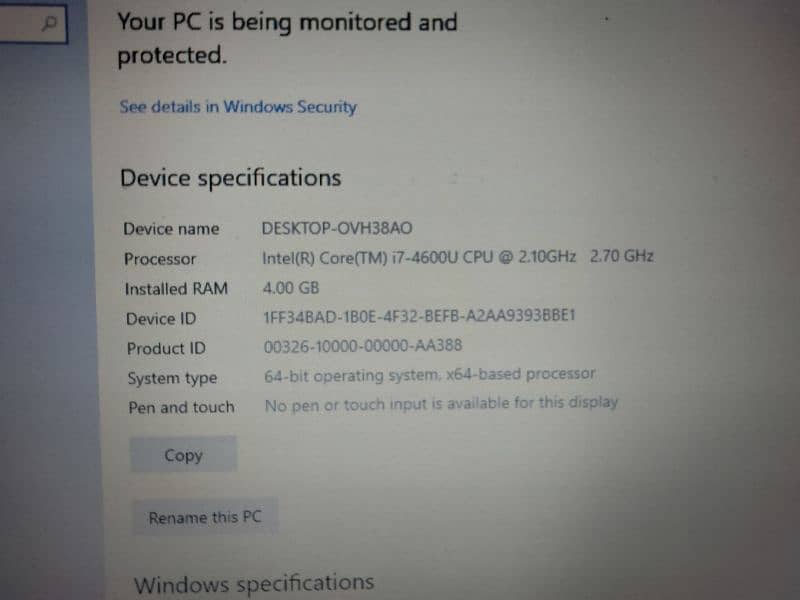
Task: Select the DESKTOP-OVH38AO device name value
Action: point(337,228)
